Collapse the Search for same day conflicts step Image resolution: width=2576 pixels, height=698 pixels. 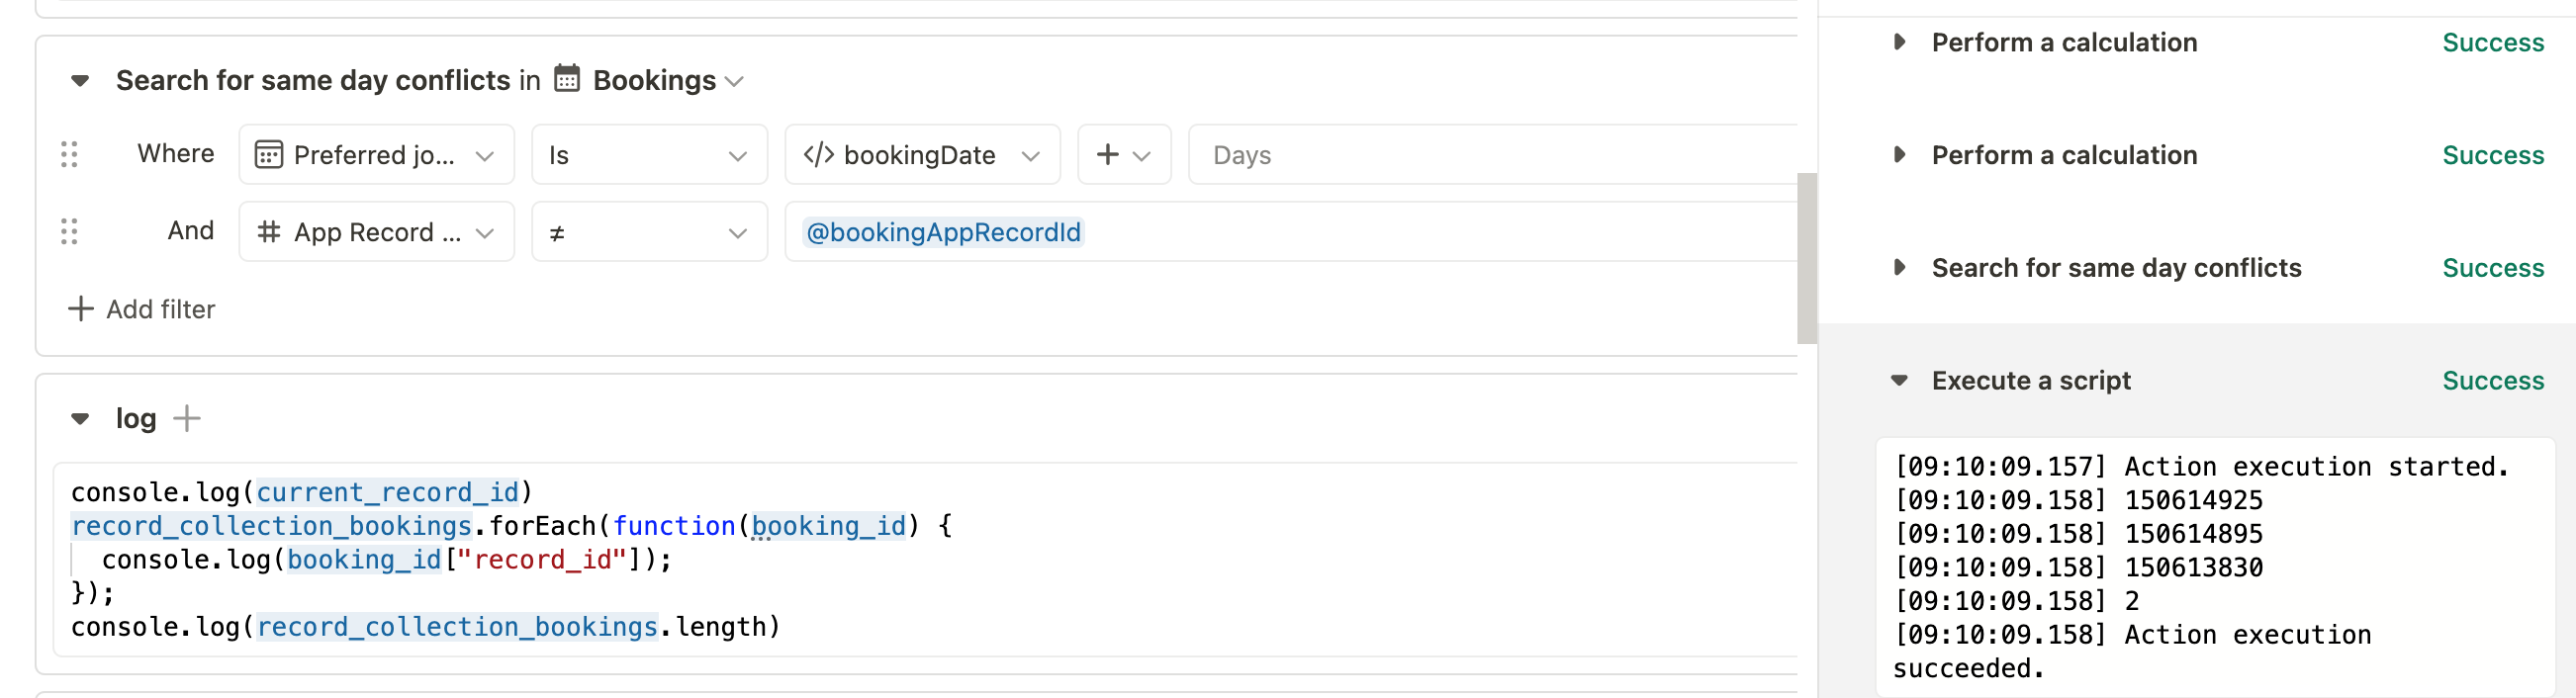(x=80, y=80)
